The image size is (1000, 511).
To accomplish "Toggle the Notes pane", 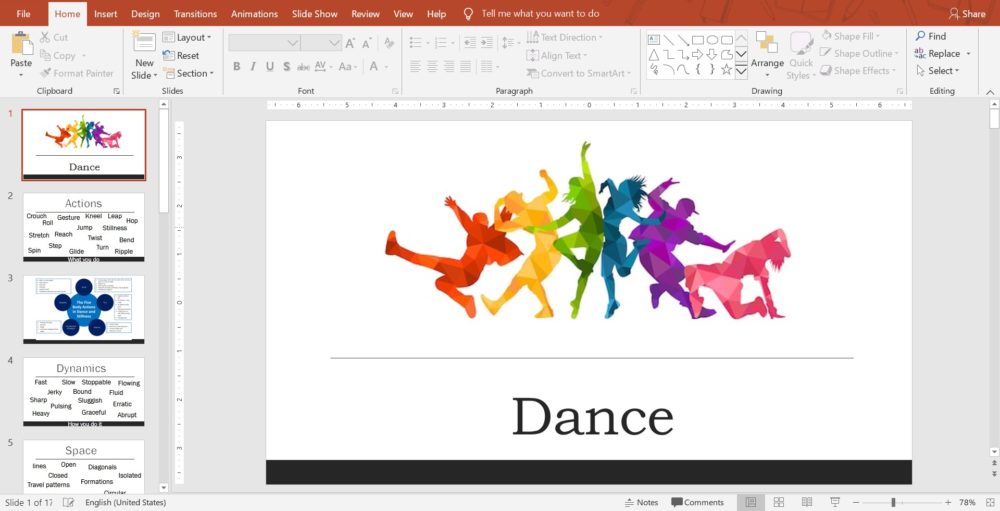I will (640, 502).
